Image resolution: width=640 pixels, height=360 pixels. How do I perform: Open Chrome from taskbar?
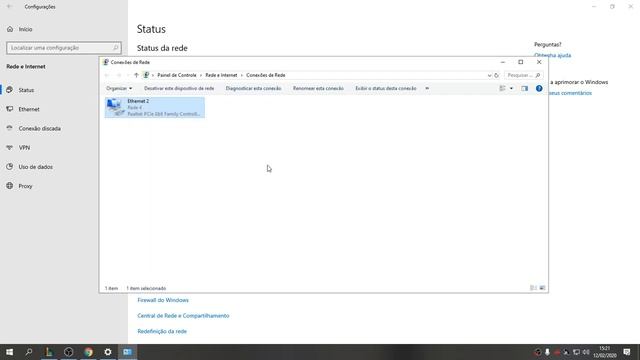coord(88,352)
